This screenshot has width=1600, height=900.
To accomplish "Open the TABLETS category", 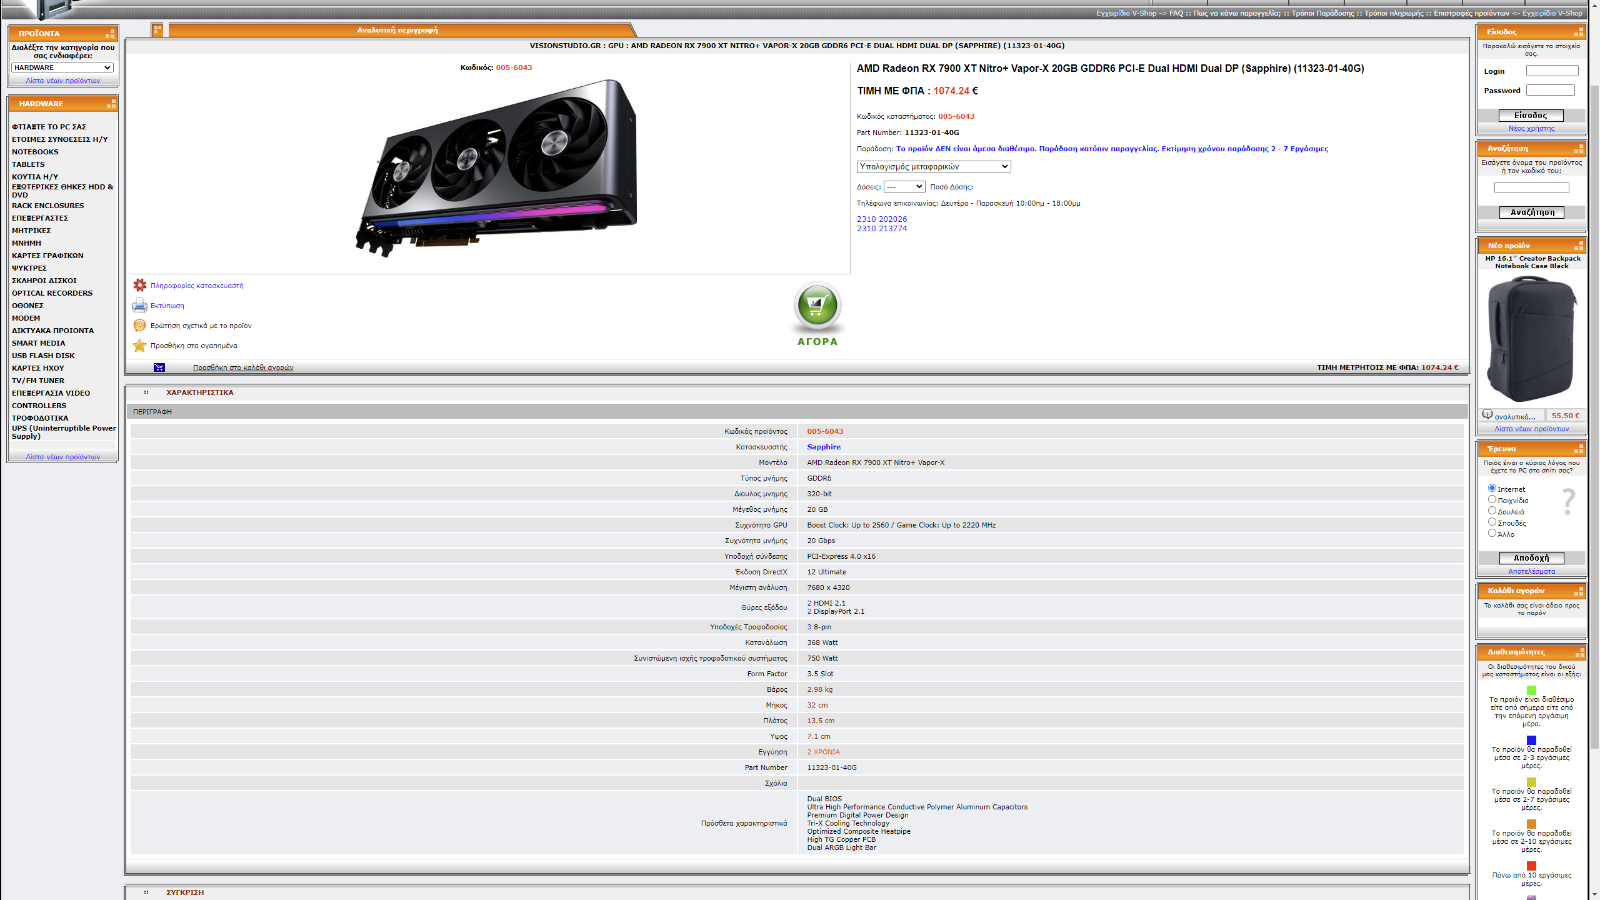I will [28, 164].
